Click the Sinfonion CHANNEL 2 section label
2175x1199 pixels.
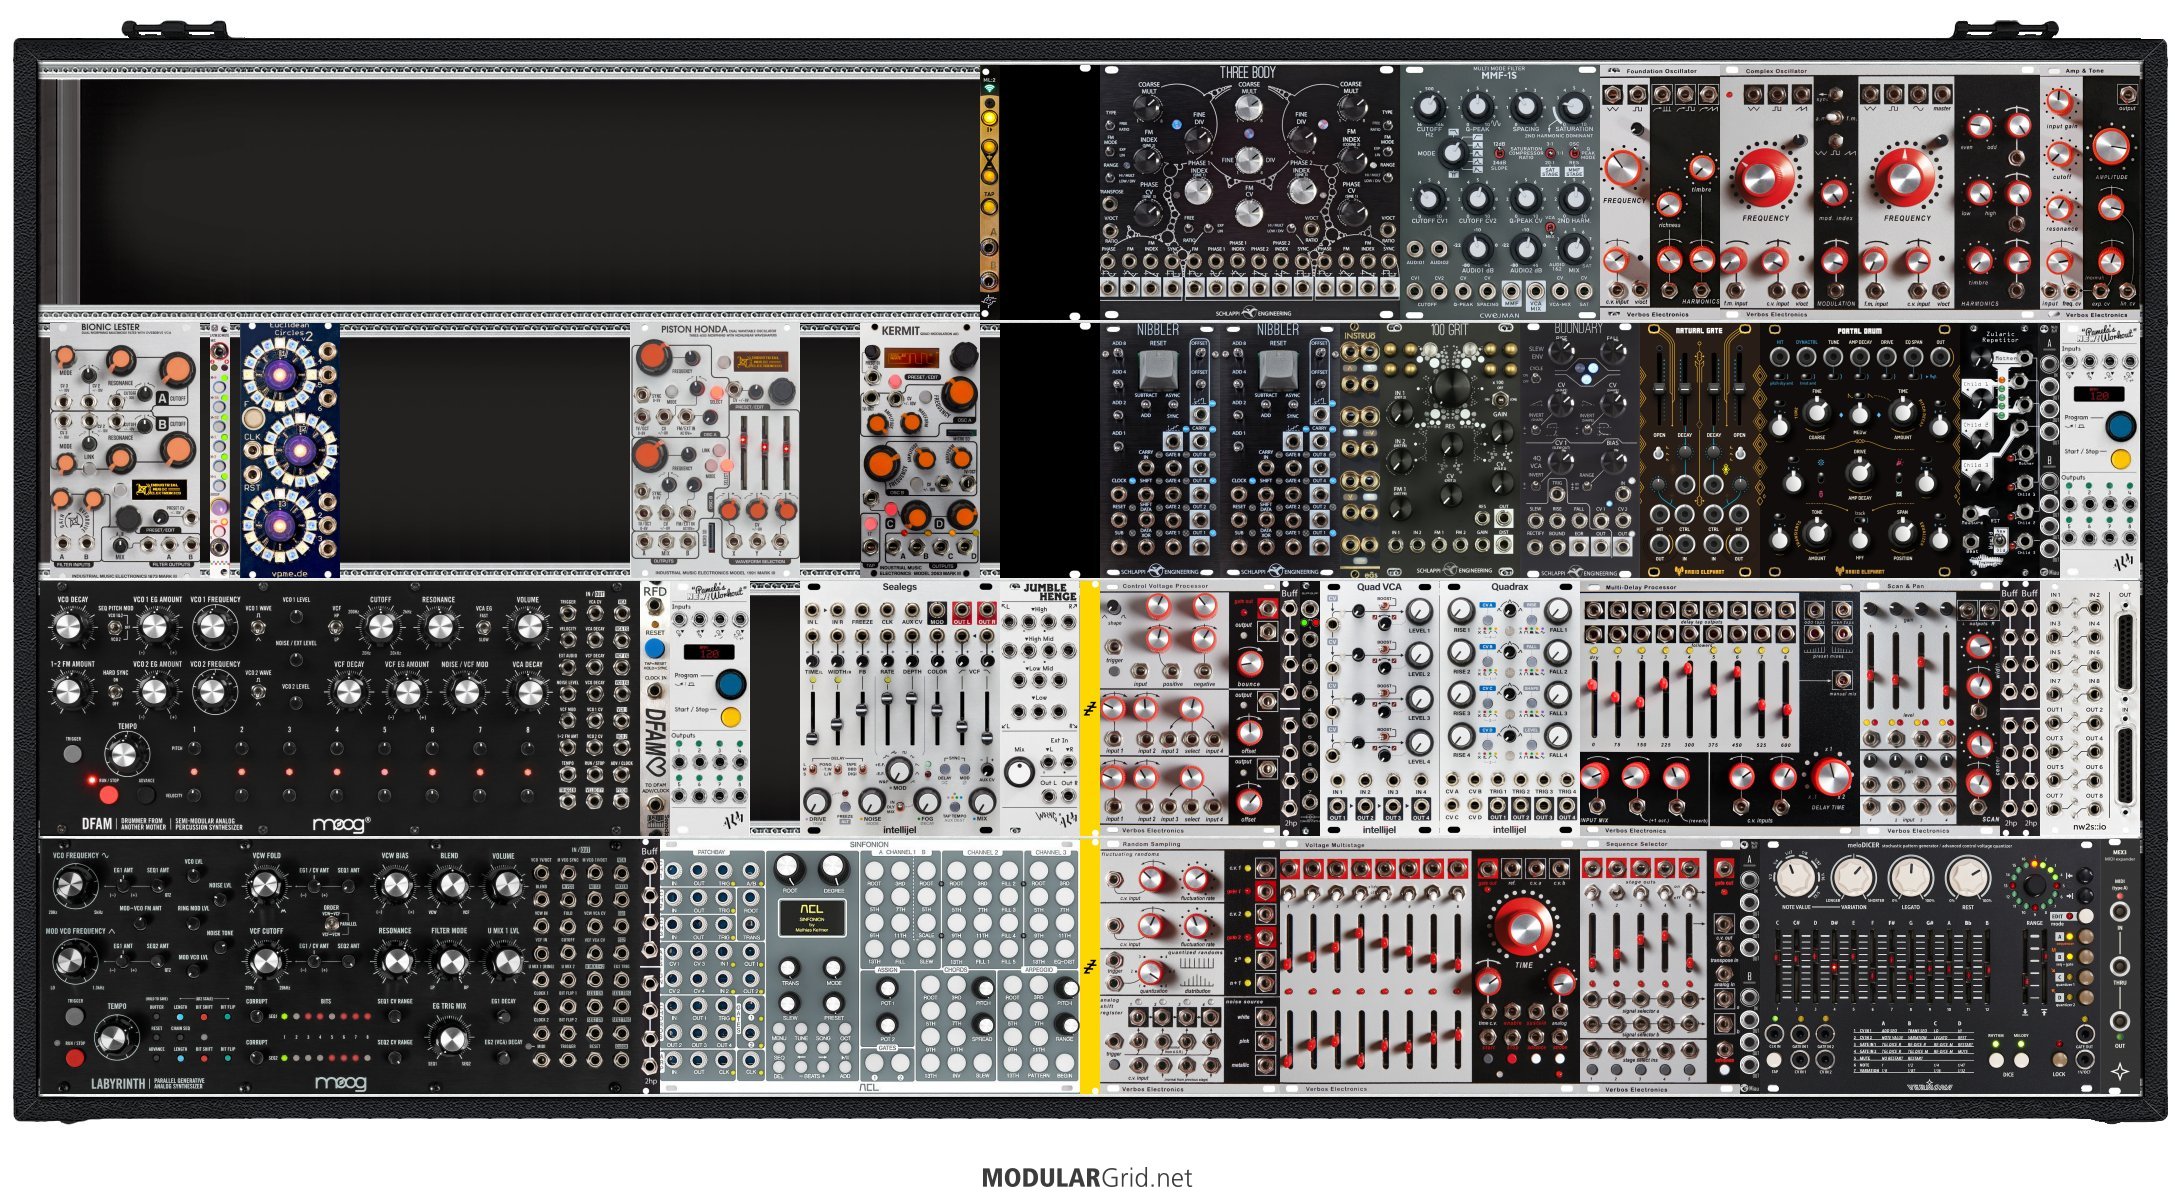[x=983, y=852]
